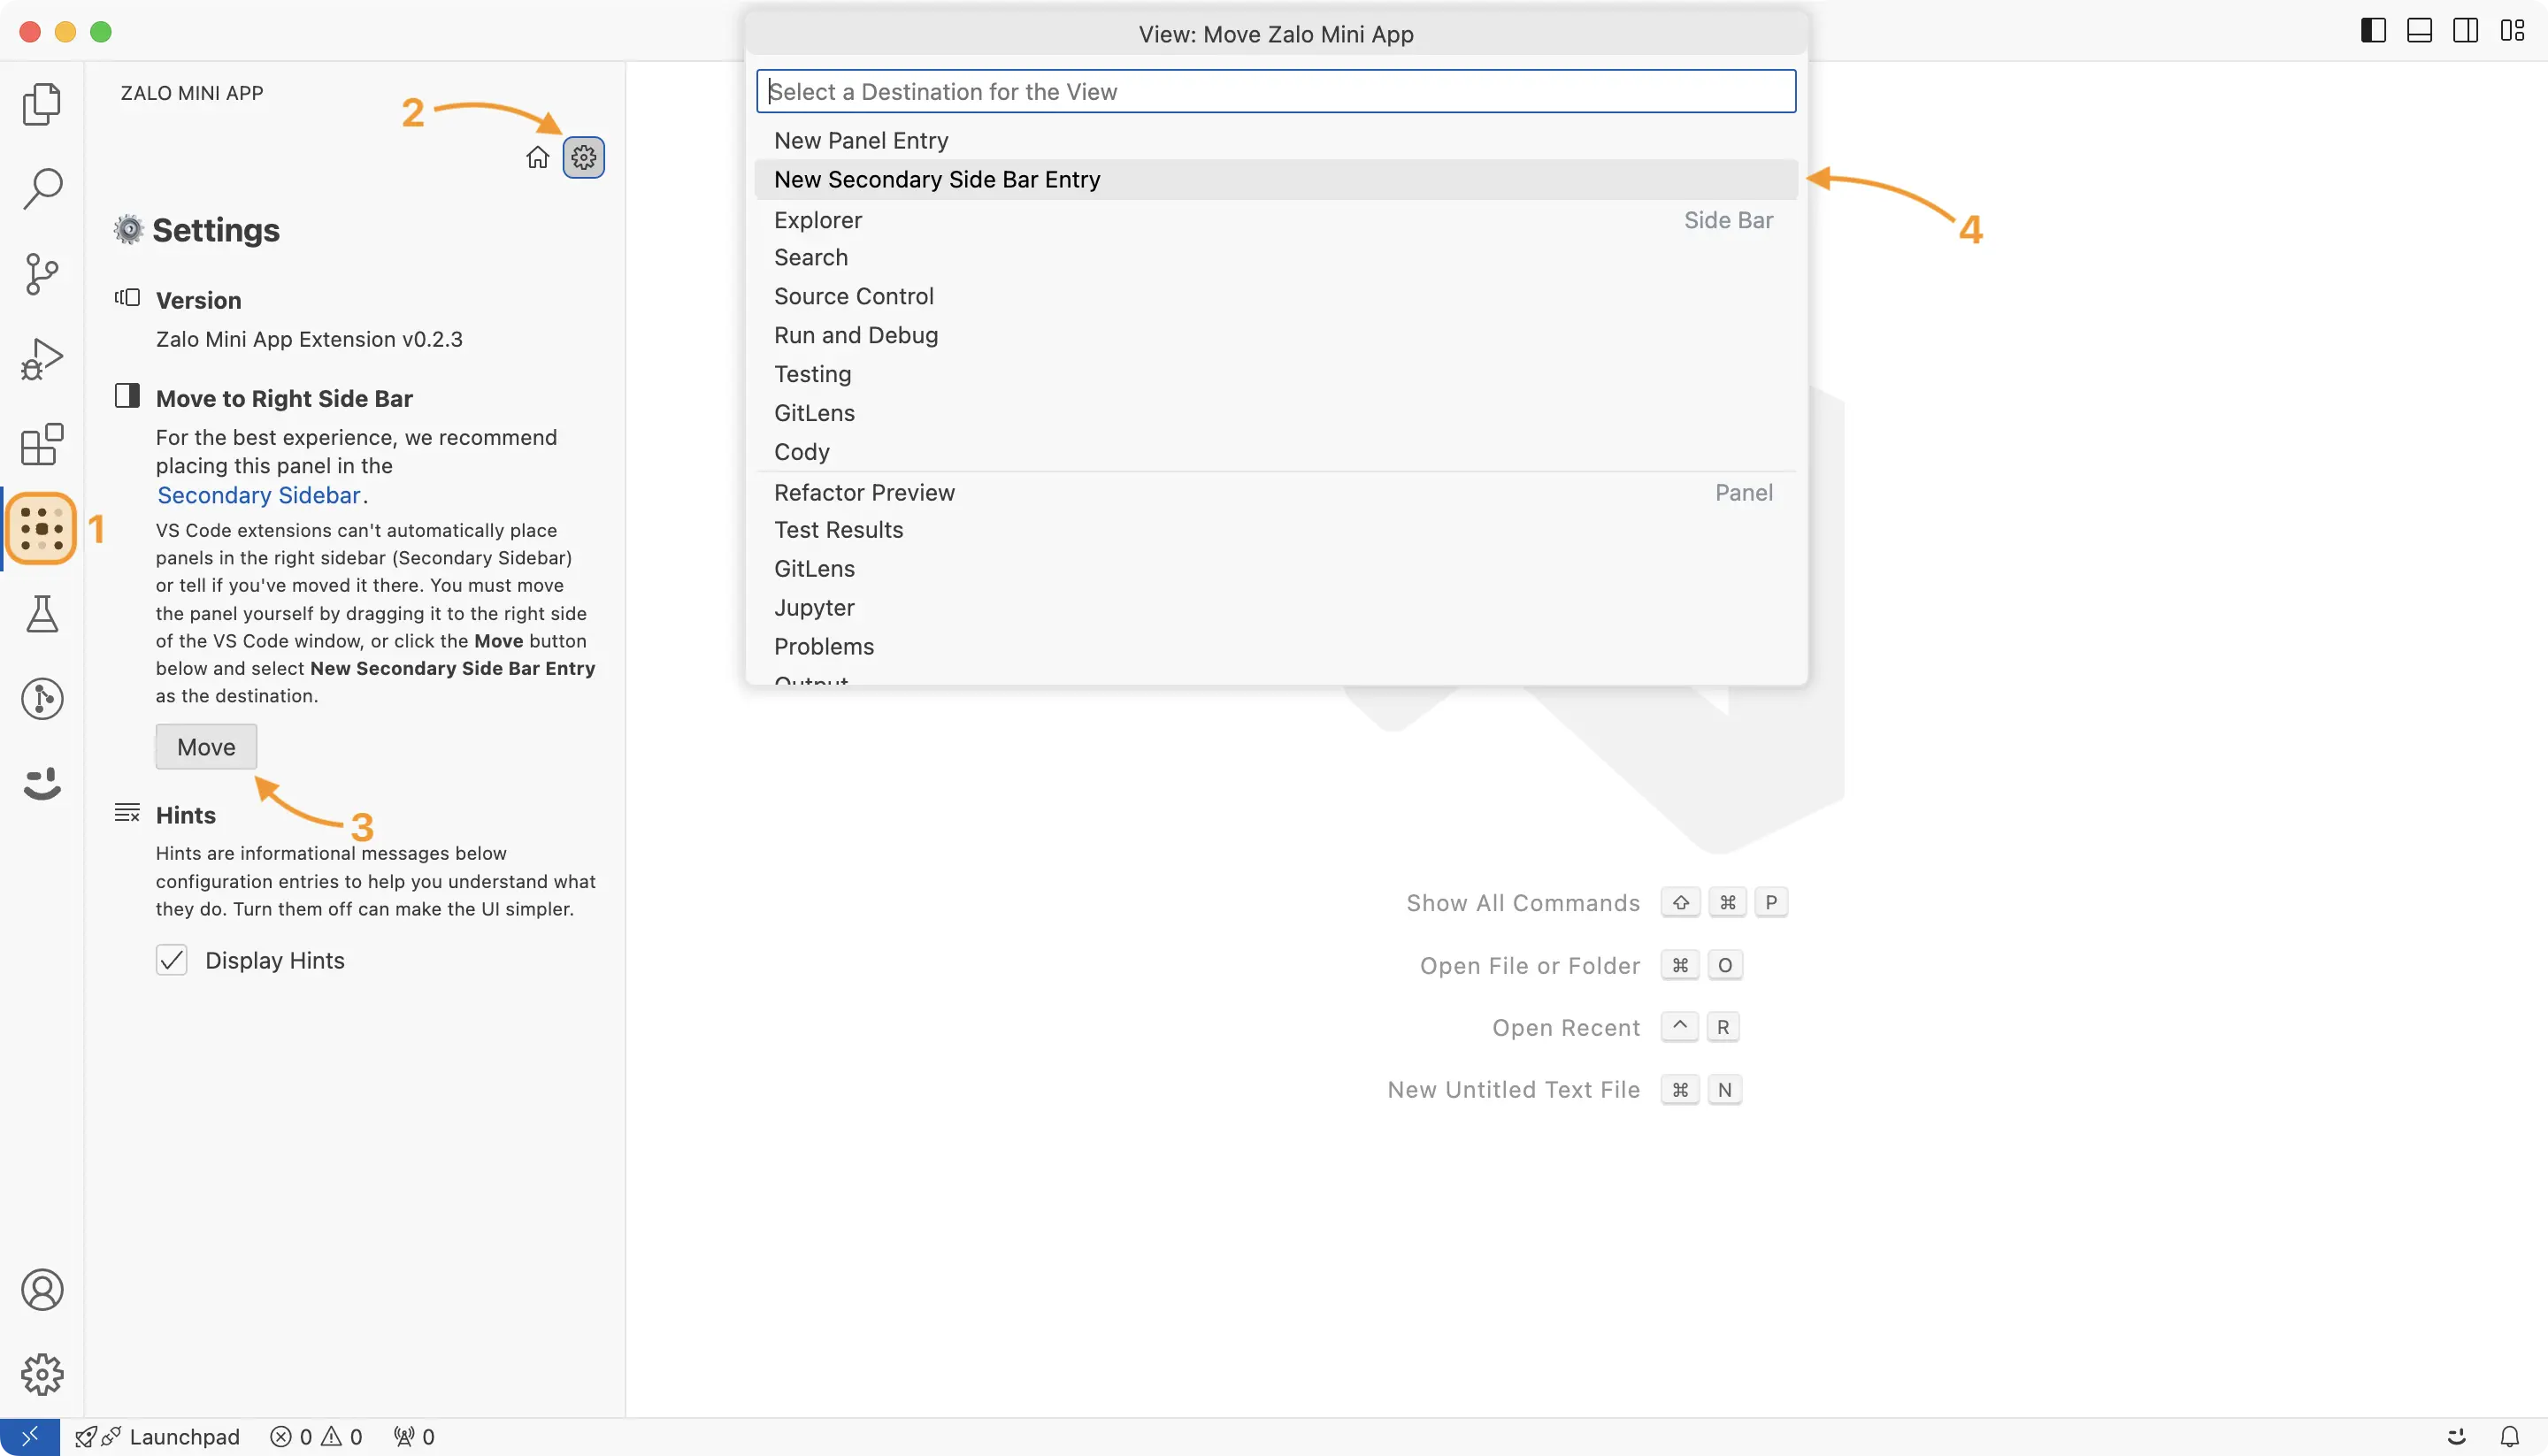This screenshot has height=1456, width=2548.
Task: Toggle the Secondary Side Bar visibility
Action: 2465,30
